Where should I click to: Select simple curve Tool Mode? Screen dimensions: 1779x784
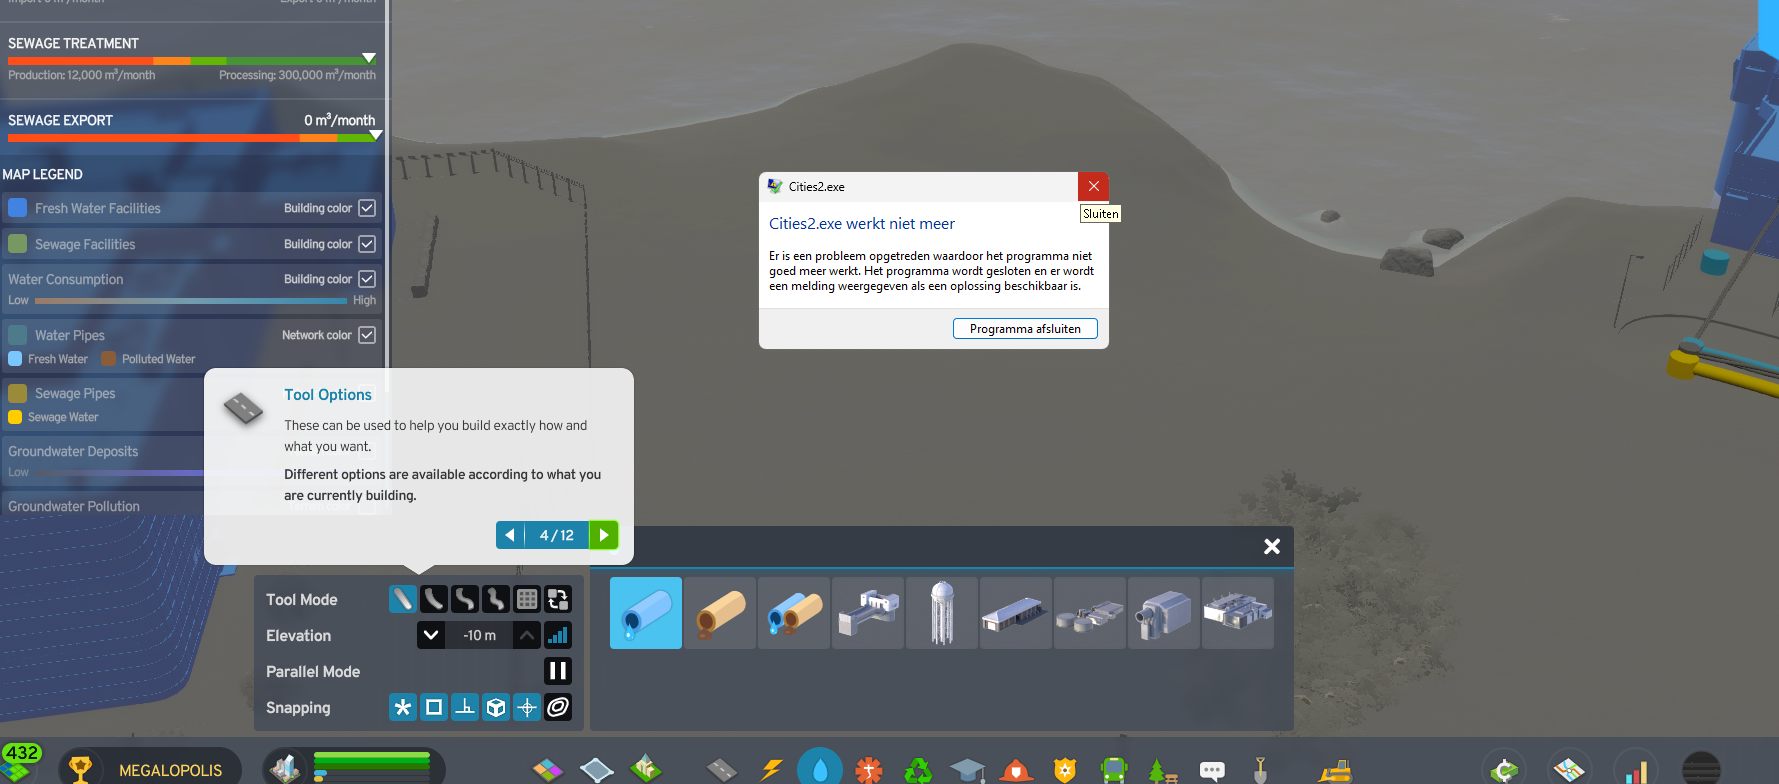coord(434,599)
